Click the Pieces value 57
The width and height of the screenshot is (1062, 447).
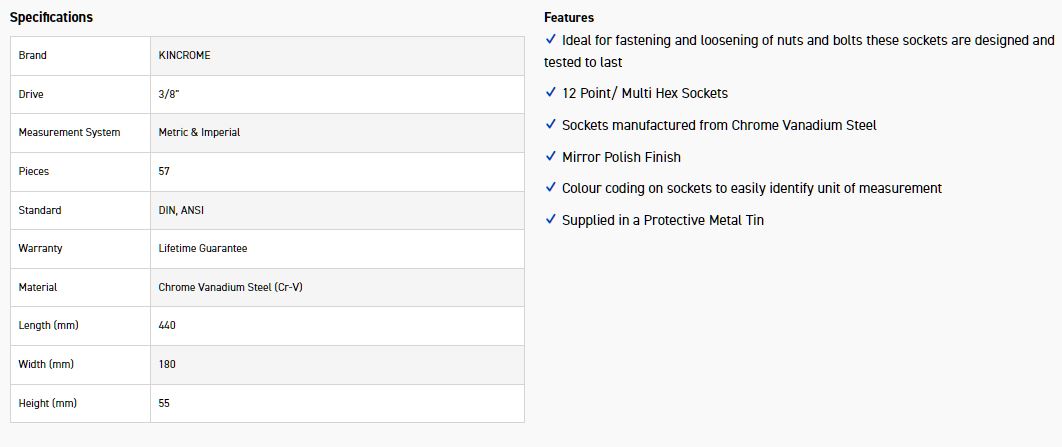164,171
